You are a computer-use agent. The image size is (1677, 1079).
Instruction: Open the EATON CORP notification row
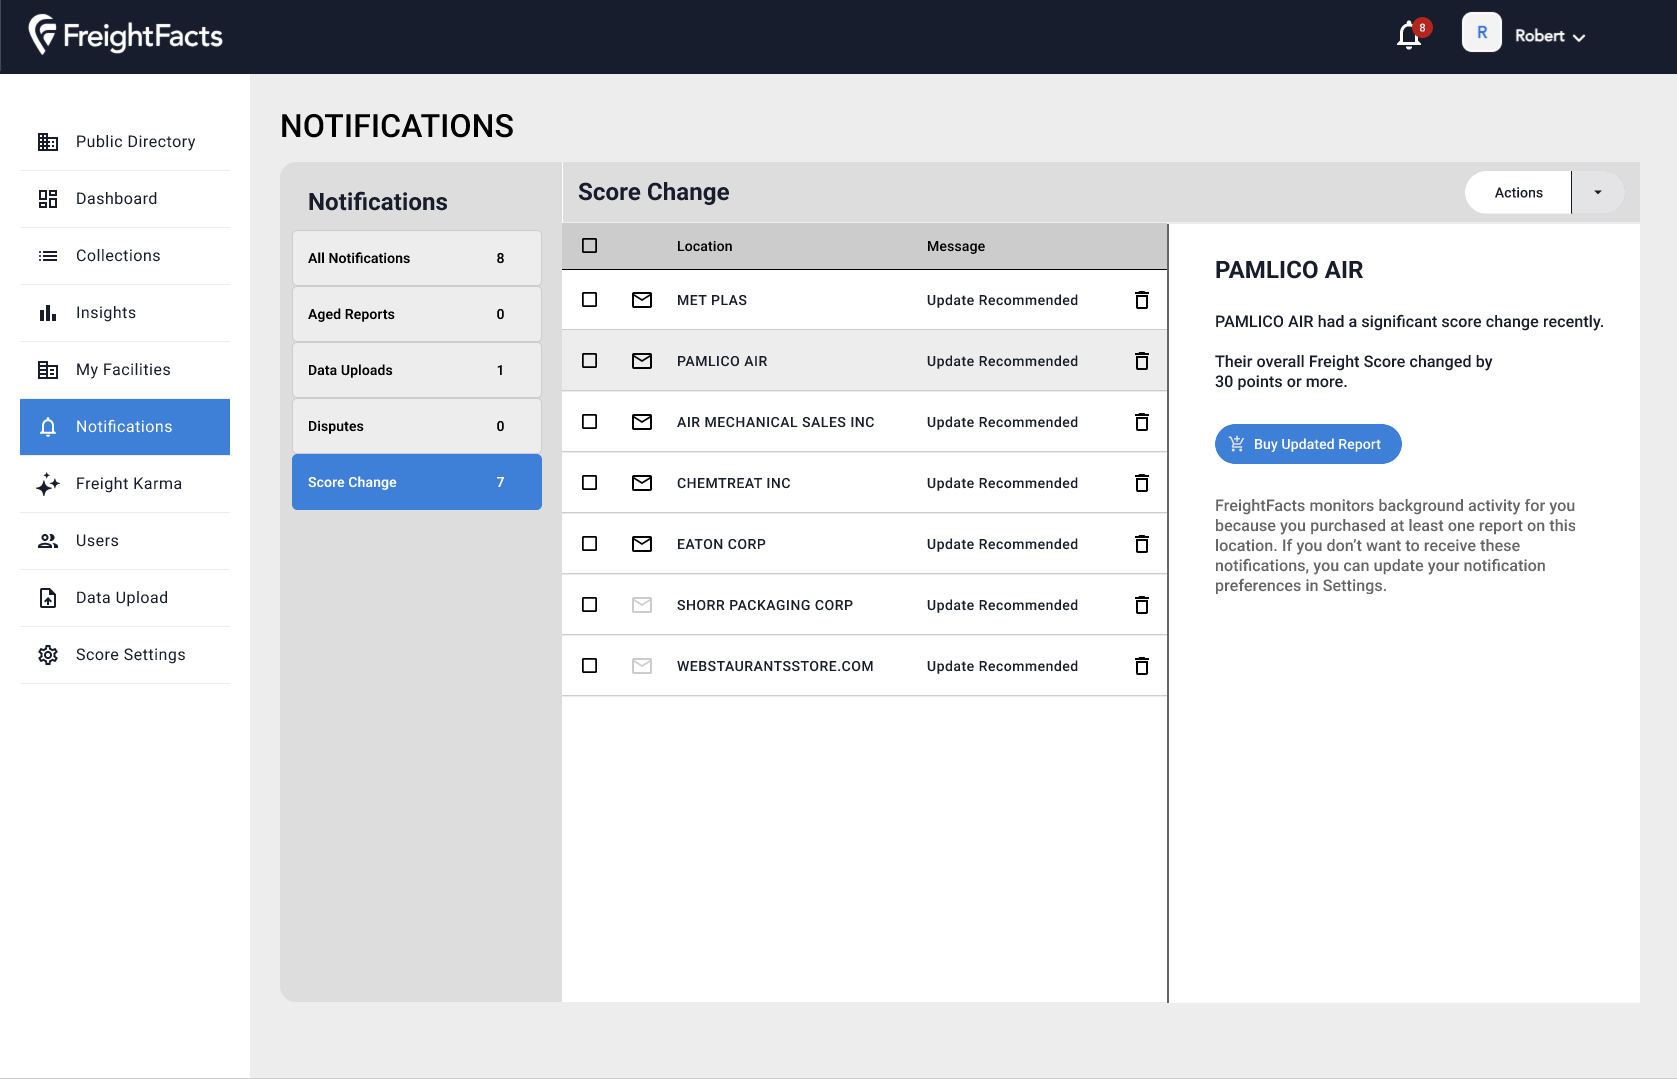[721, 544]
